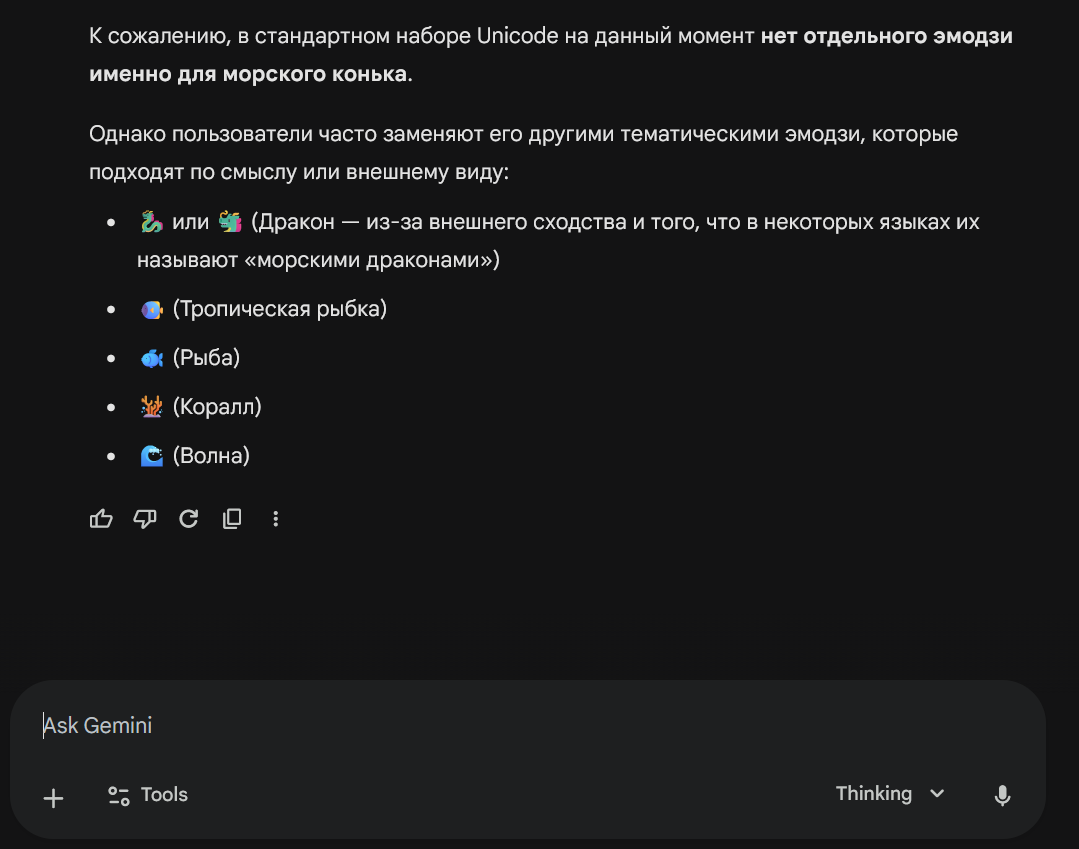
Task: Activate the microphone voice input
Action: [1002, 795]
